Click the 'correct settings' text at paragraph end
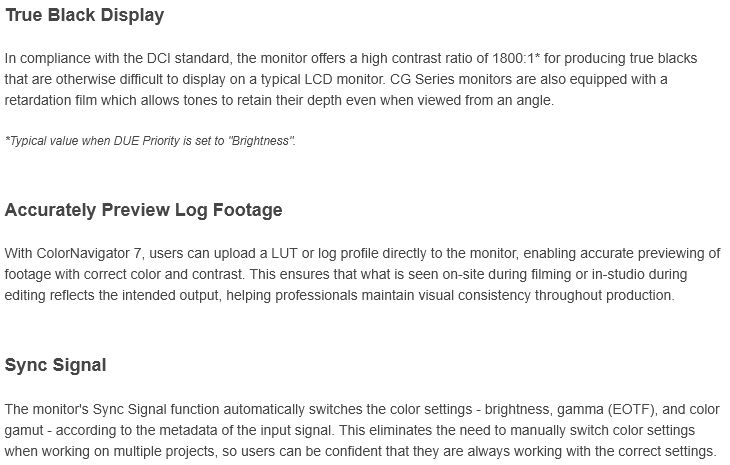The image size is (730, 465). pos(670,451)
